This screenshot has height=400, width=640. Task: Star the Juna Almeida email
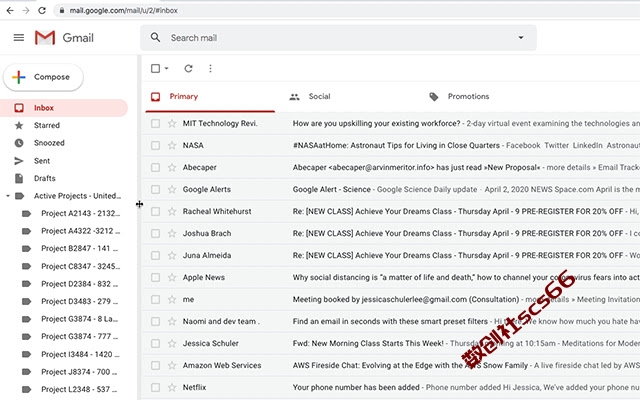coord(172,256)
